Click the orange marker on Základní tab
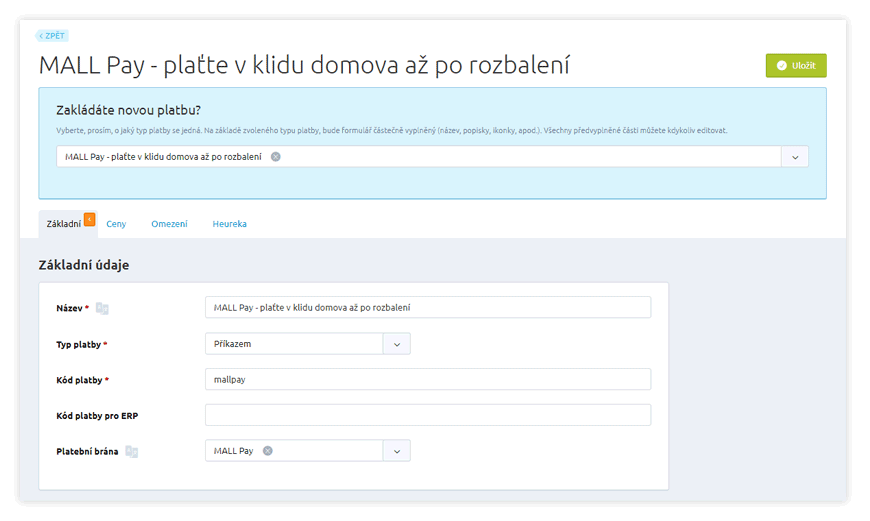 coord(89,220)
